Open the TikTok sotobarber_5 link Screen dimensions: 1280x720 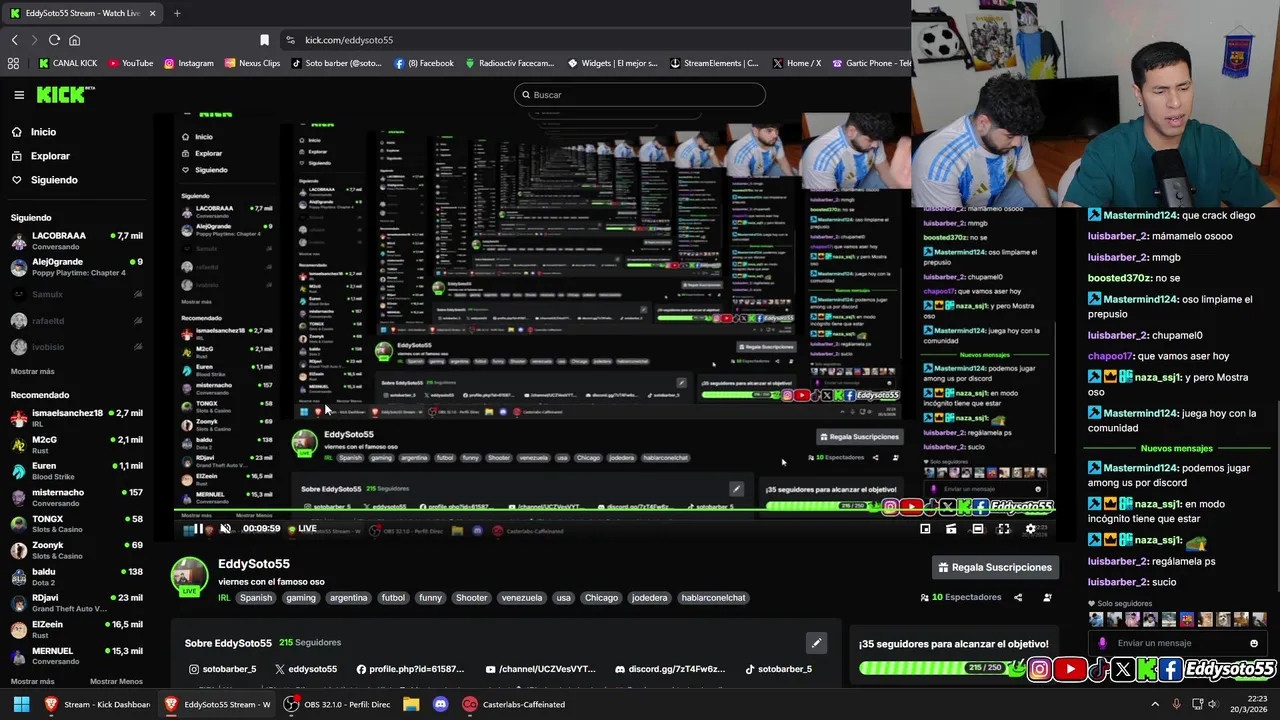(778, 669)
